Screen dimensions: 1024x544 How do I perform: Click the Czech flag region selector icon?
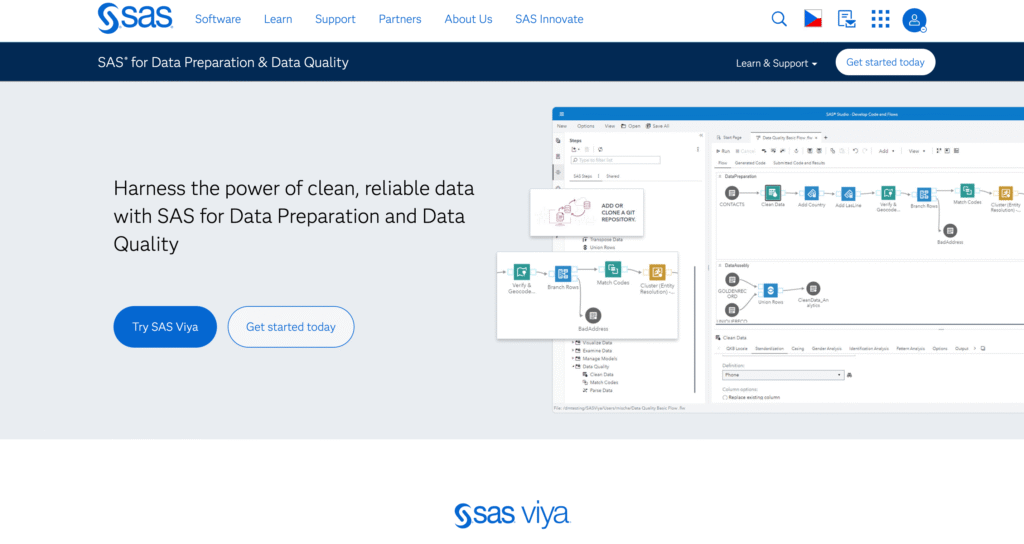(812, 19)
